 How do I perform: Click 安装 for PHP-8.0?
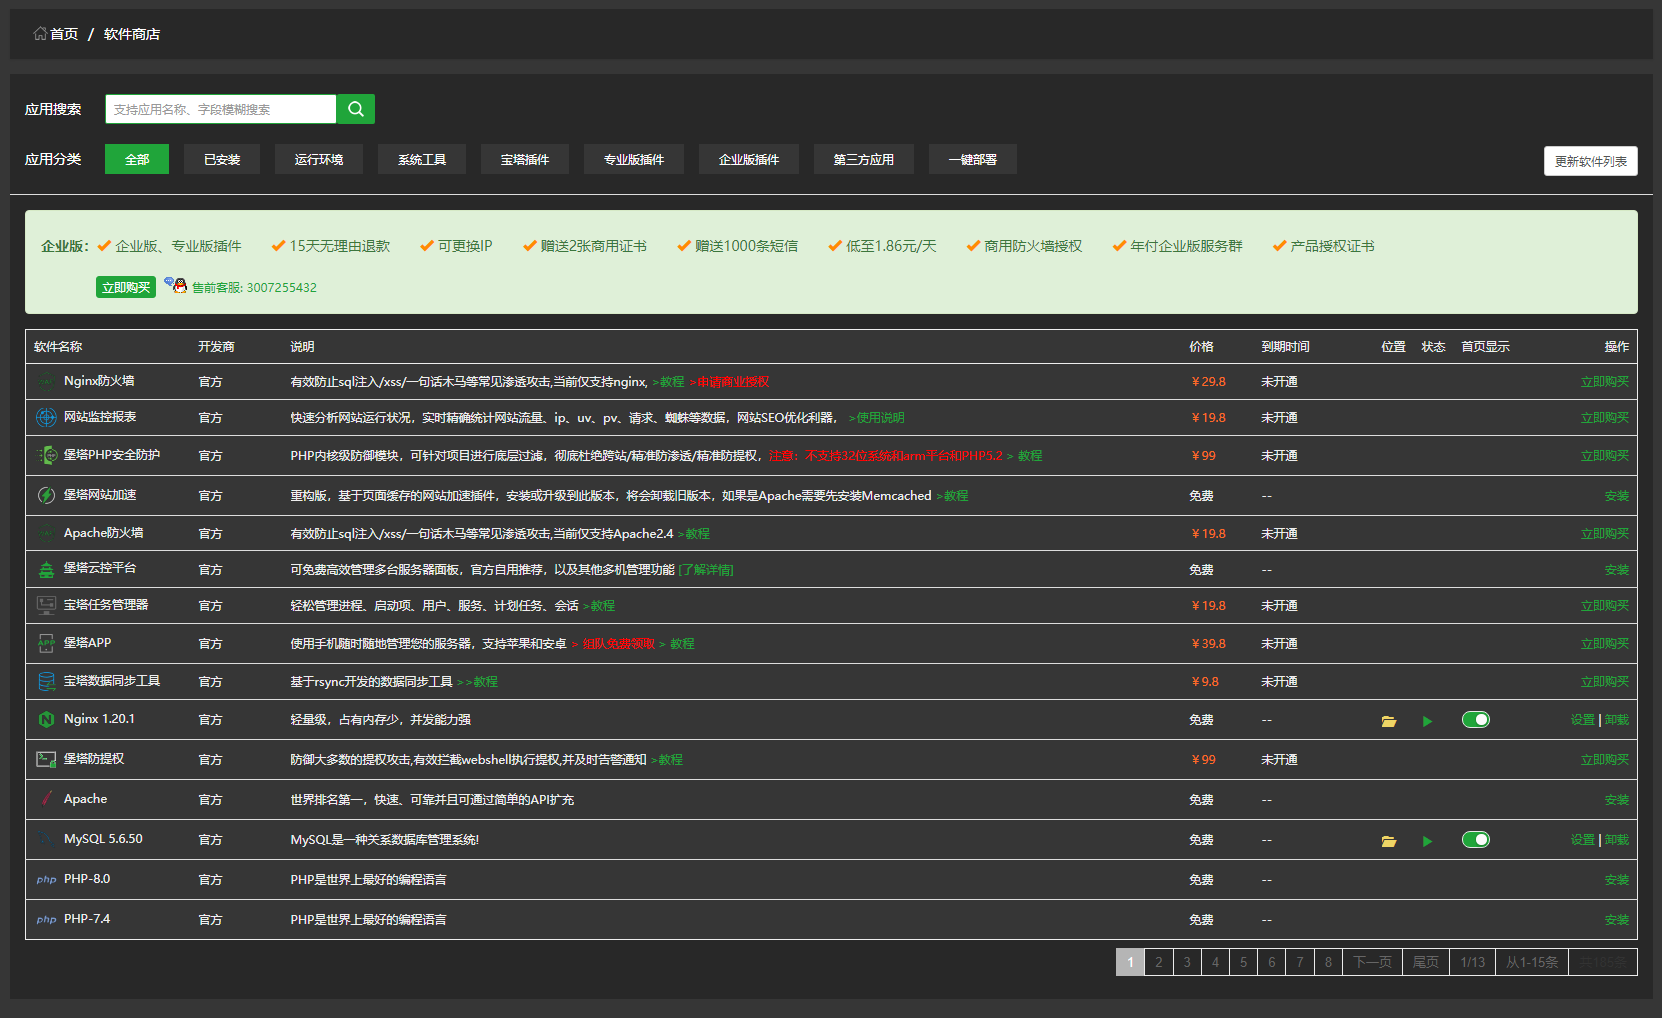pyautogui.click(x=1617, y=879)
